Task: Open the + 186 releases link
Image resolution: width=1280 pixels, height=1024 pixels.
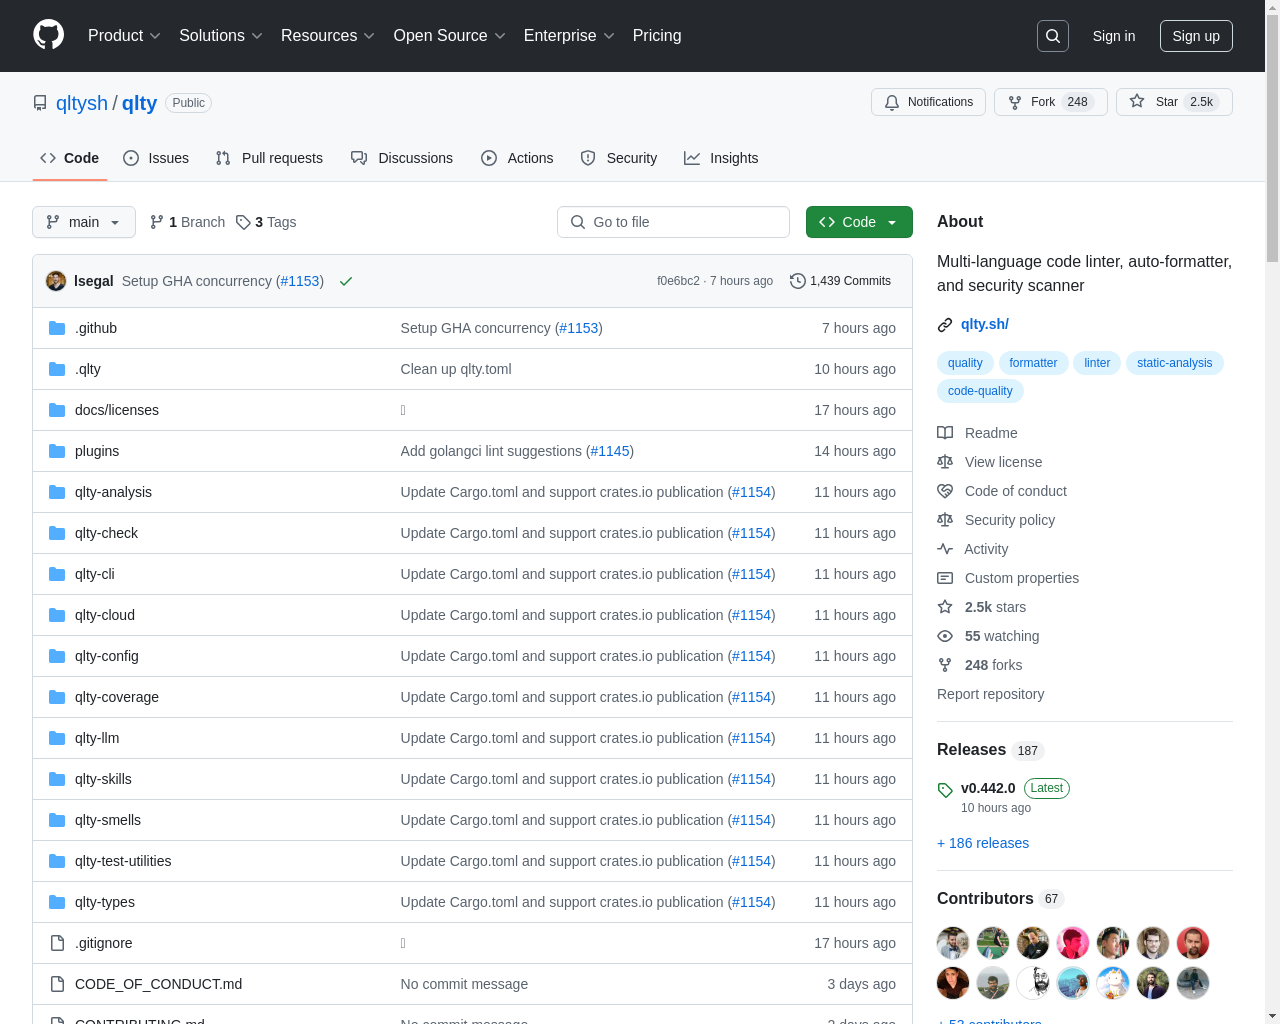Action: tap(983, 843)
